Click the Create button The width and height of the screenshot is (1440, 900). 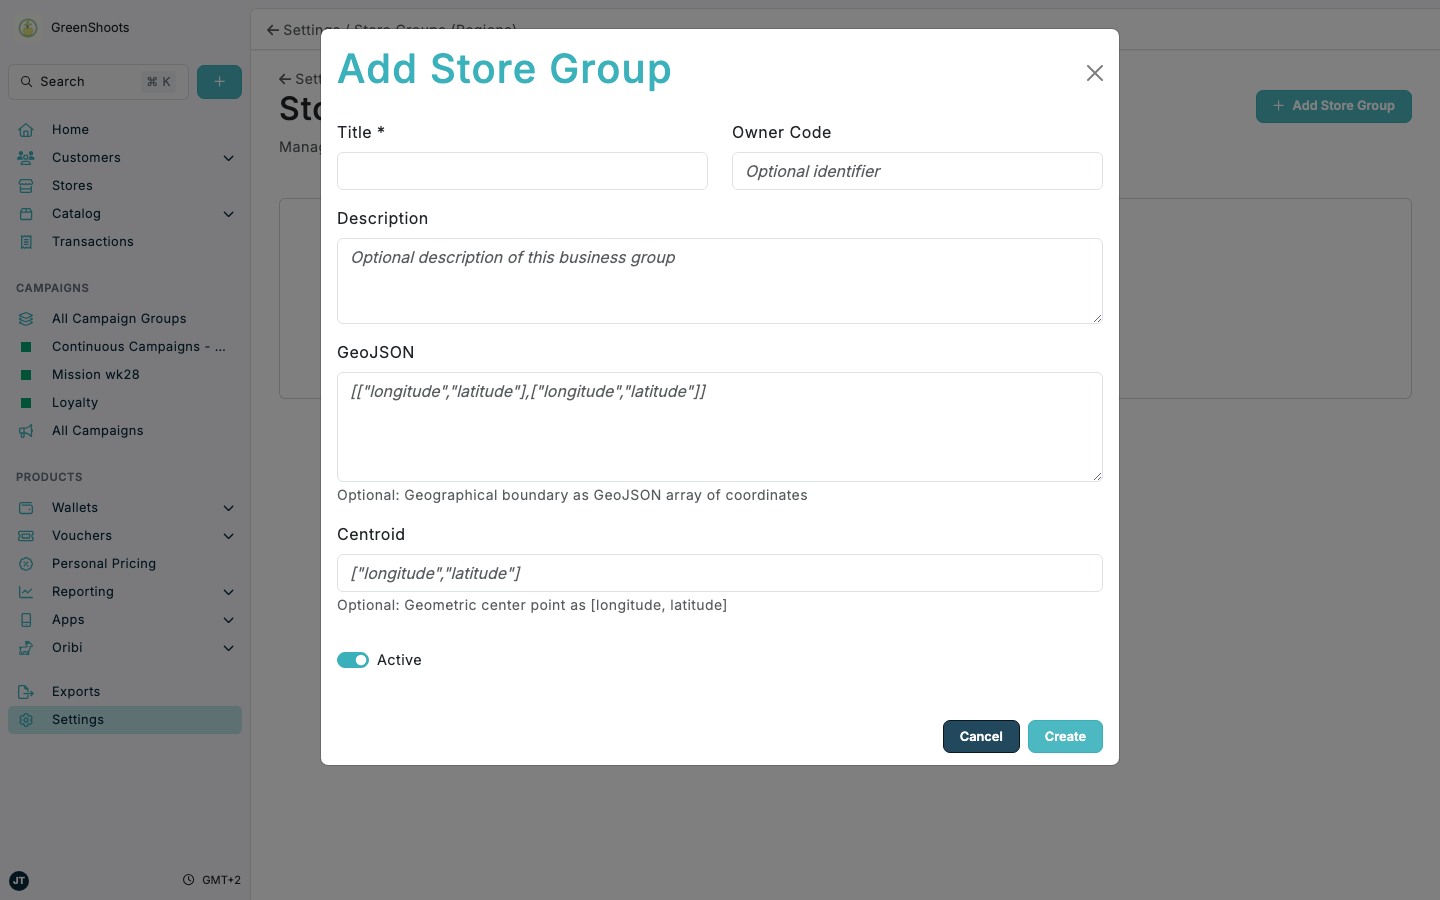pos(1065,736)
